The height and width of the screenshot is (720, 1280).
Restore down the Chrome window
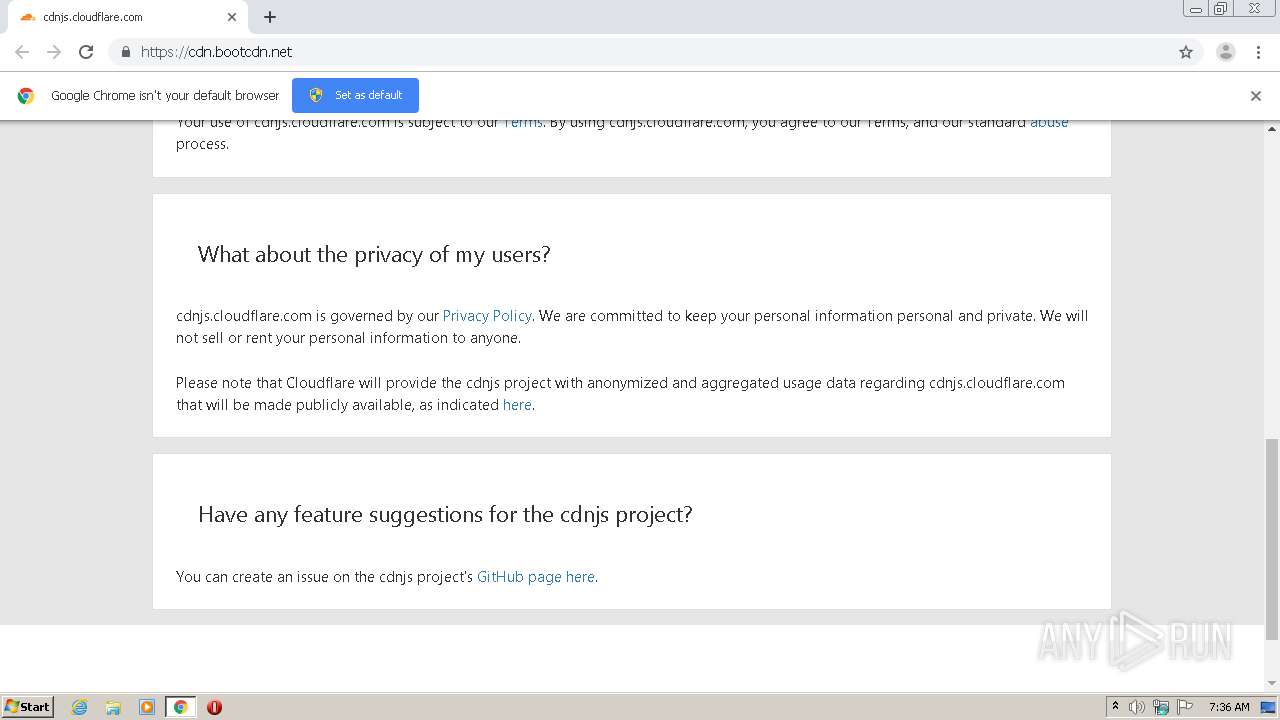tap(1221, 9)
